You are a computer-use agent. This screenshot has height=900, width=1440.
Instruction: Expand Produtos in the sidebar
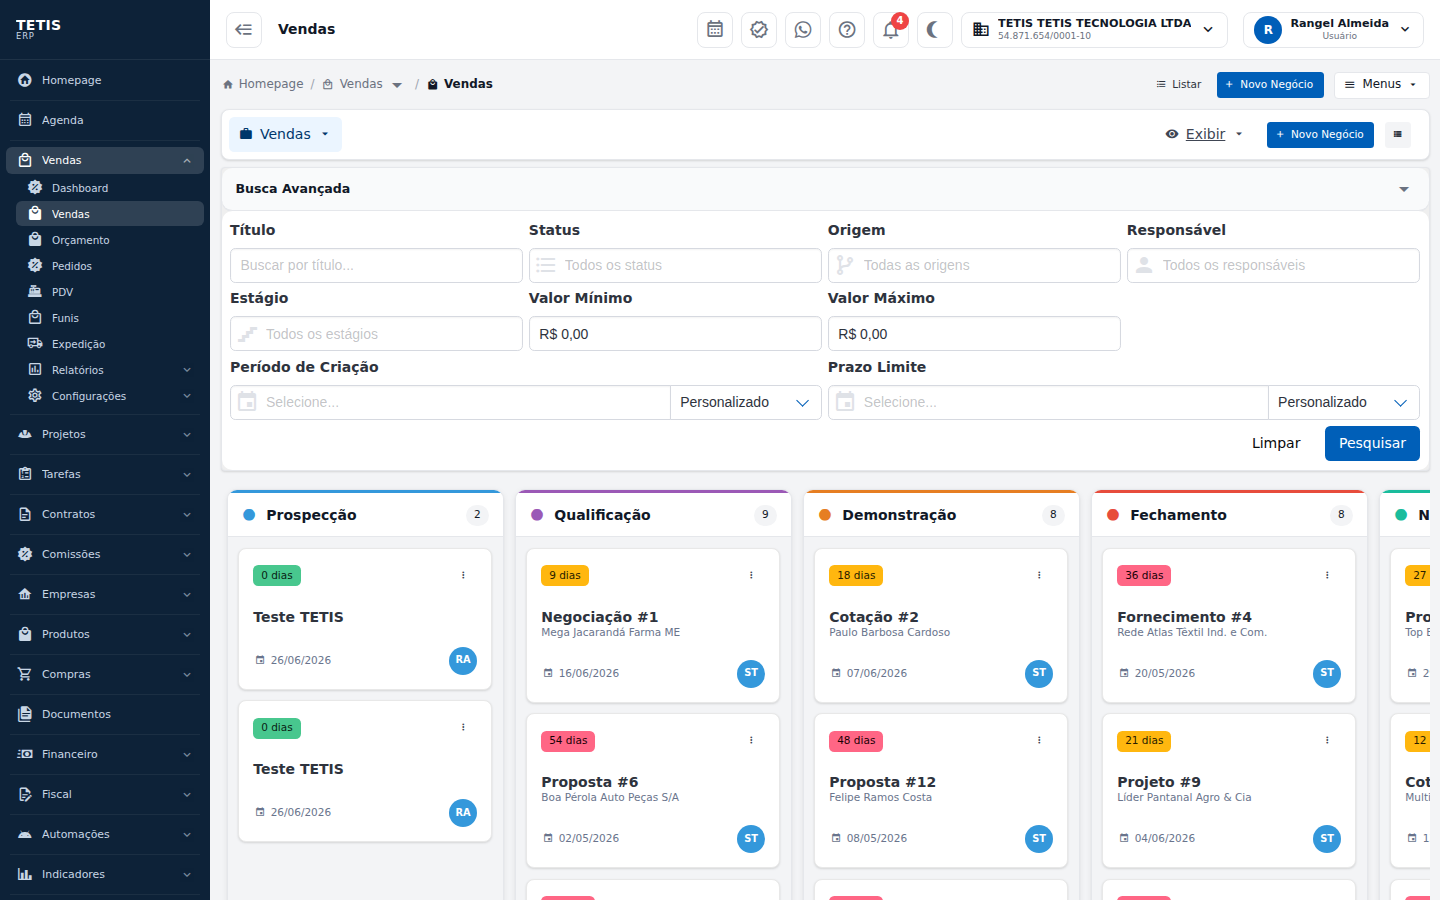click(105, 634)
